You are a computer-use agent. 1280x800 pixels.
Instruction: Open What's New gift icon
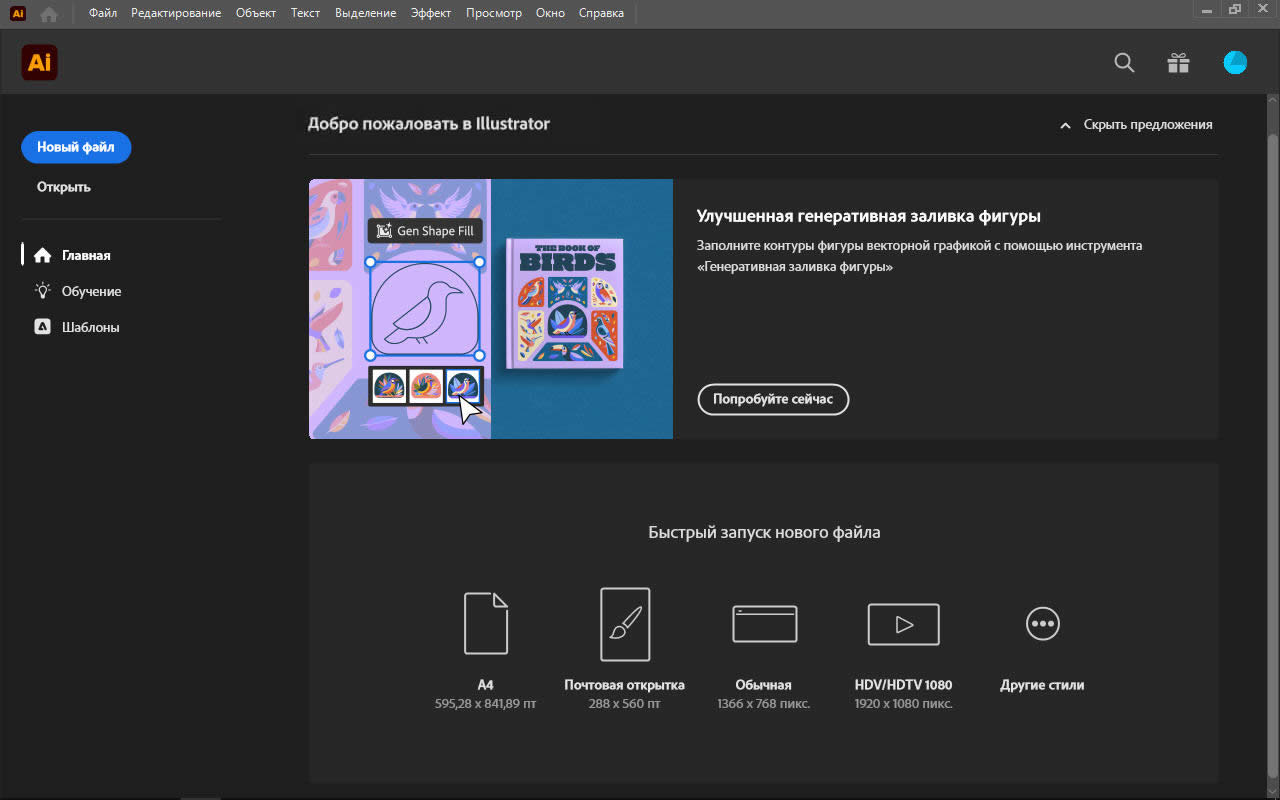tap(1178, 63)
